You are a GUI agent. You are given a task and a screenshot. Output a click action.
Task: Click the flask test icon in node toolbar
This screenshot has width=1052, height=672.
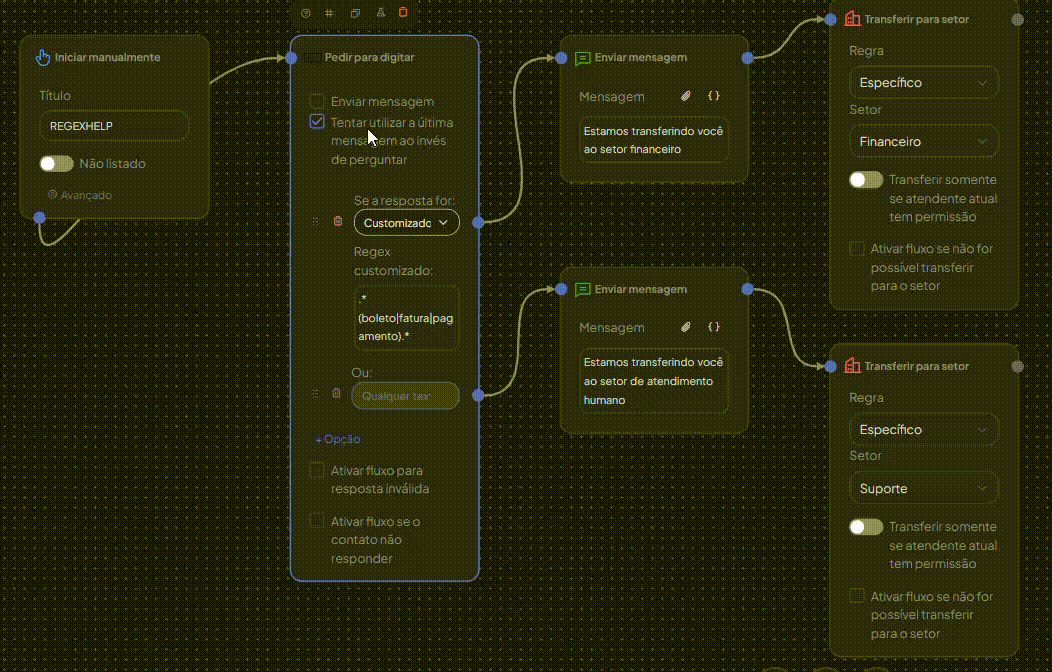[x=380, y=13]
